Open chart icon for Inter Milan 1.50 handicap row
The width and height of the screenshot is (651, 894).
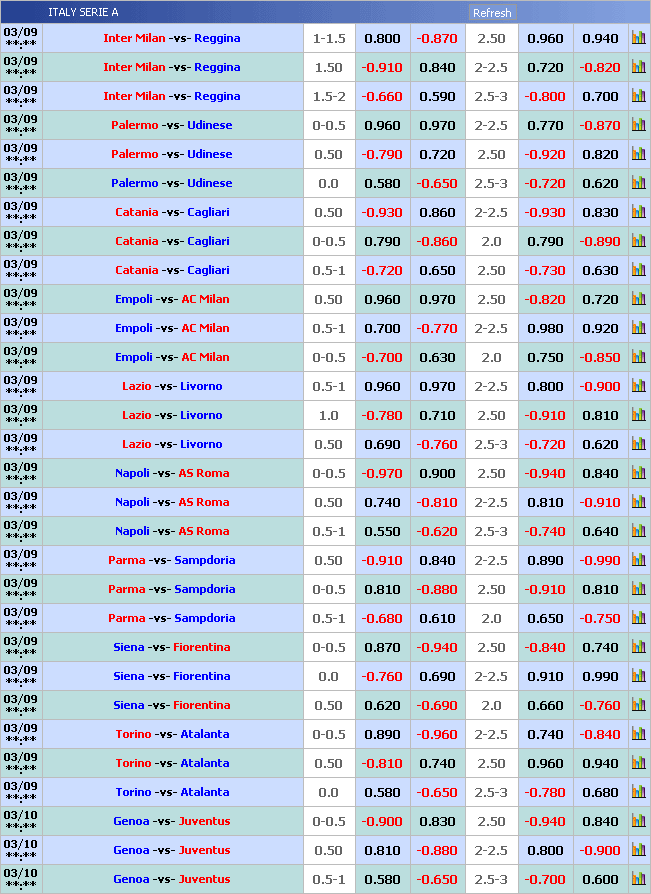(638, 67)
